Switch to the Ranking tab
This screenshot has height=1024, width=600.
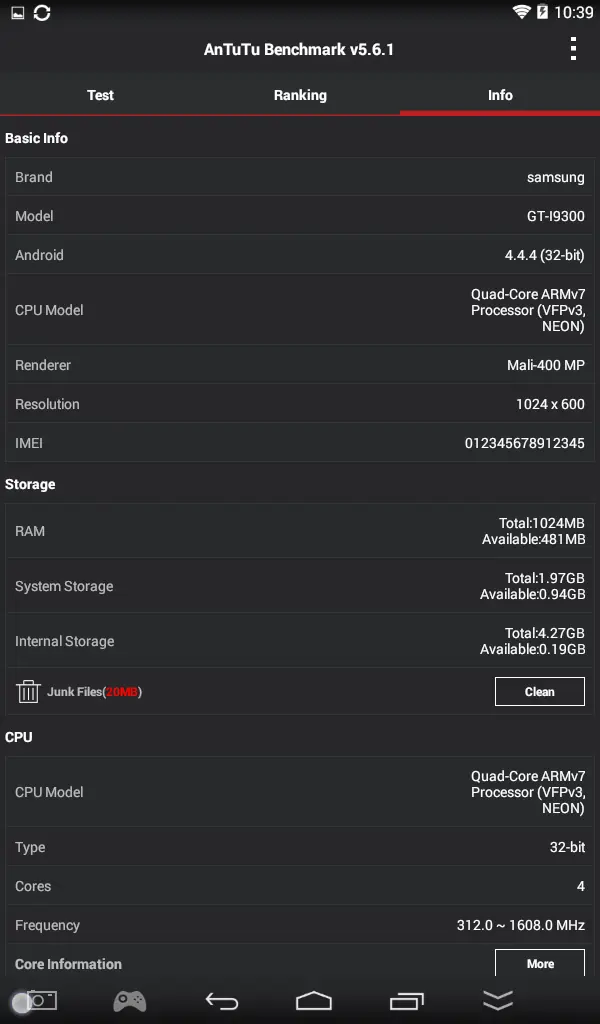tap(300, 95)
